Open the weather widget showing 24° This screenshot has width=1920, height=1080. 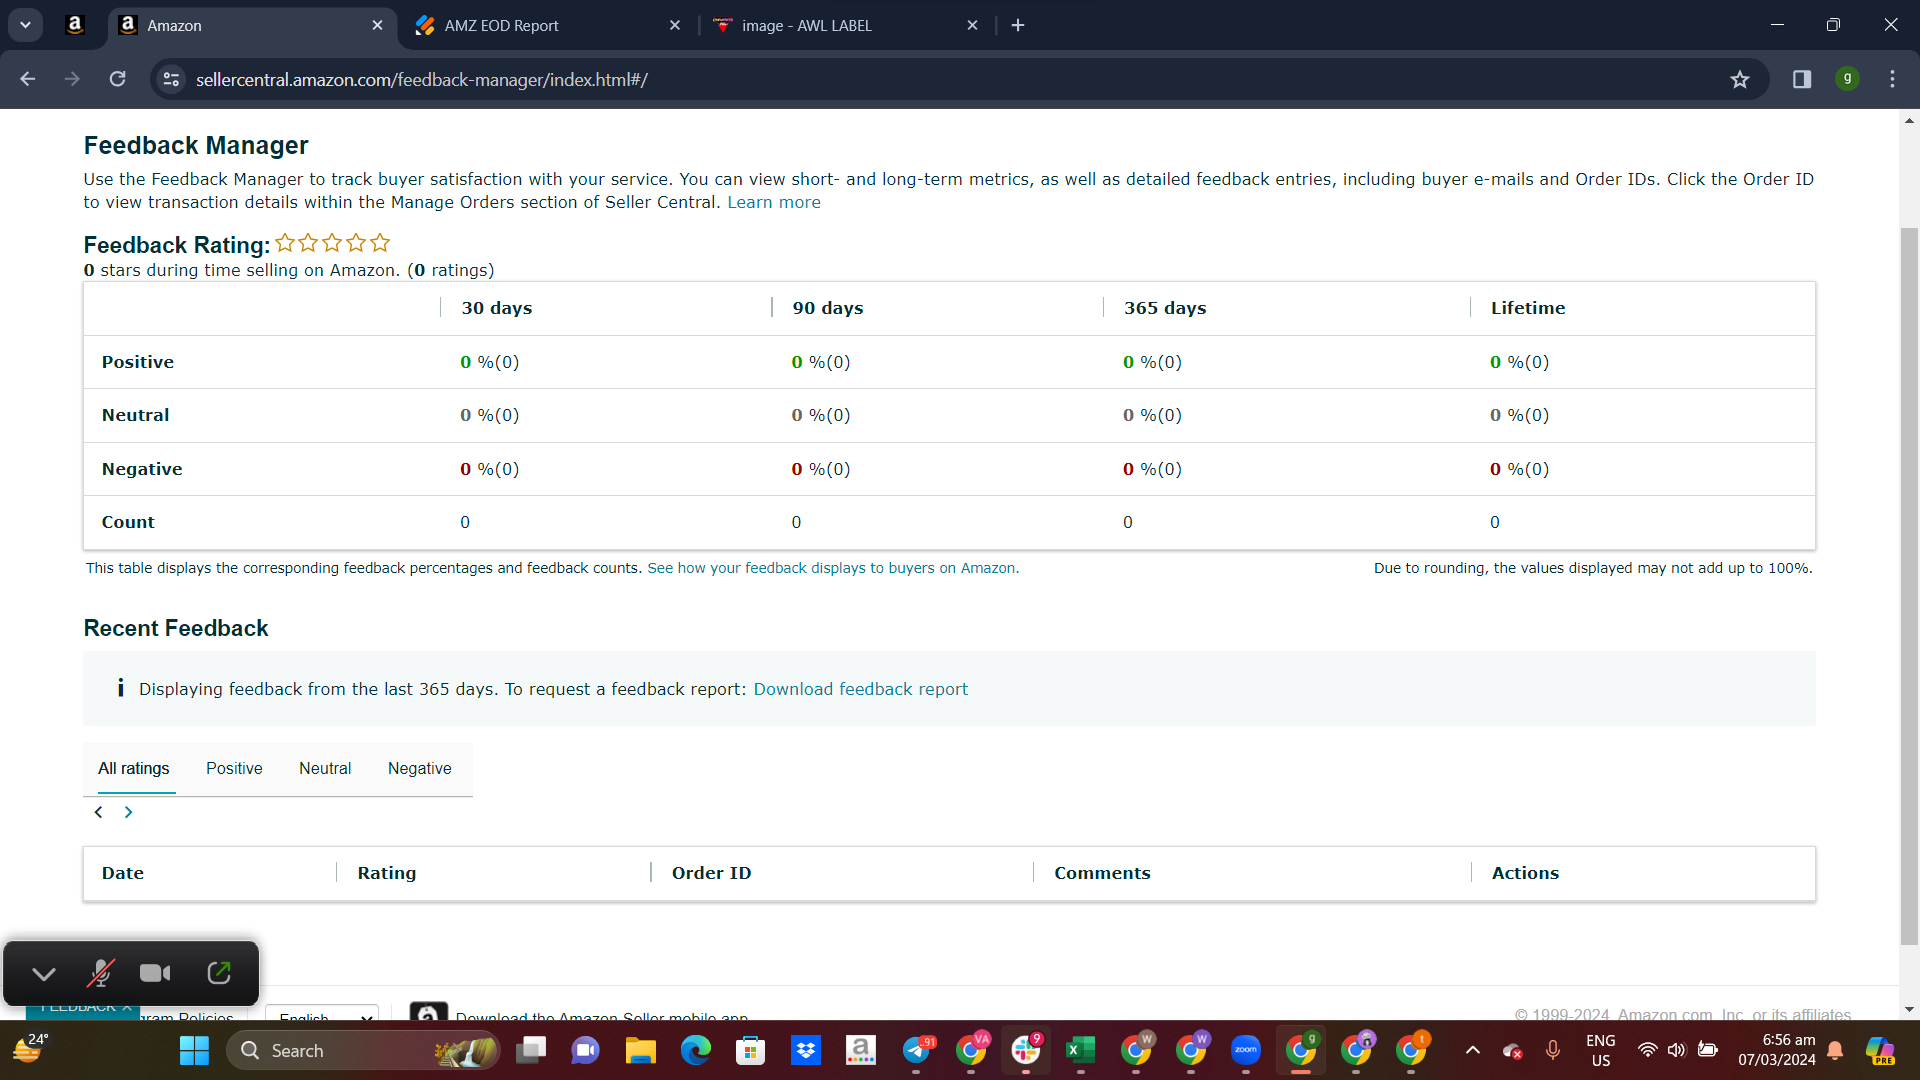[x=30, y=1049]
